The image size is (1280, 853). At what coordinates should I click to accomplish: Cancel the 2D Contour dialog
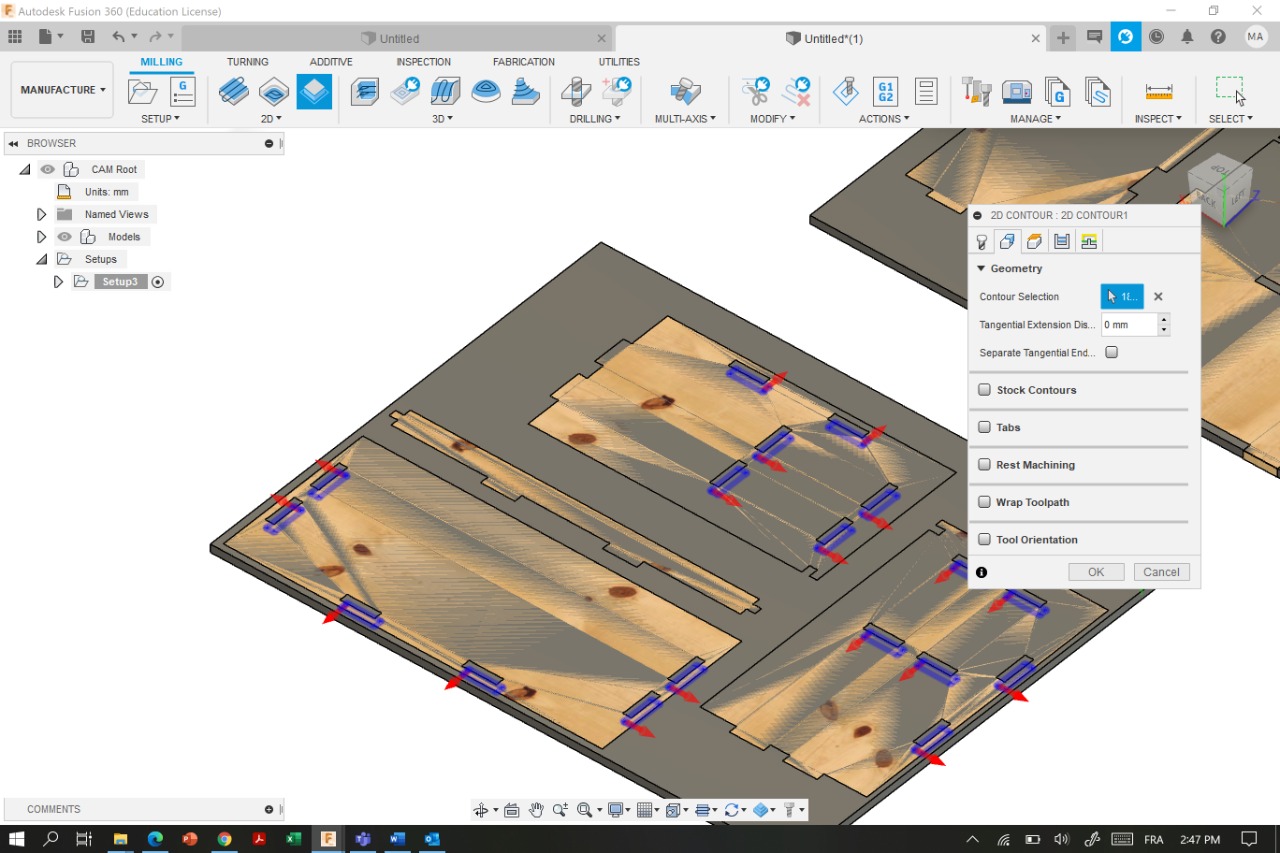coord(1161,572)
